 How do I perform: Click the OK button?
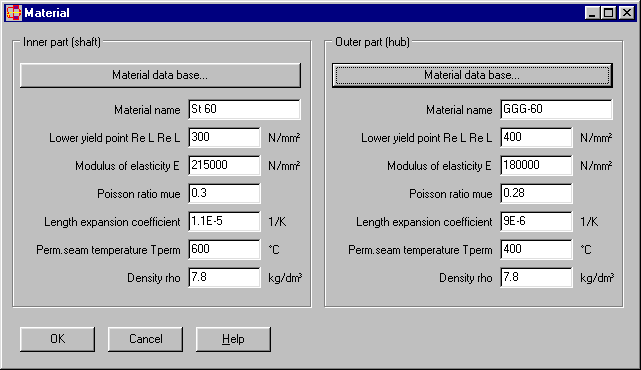pyautogui.click(x=57, y=339)
